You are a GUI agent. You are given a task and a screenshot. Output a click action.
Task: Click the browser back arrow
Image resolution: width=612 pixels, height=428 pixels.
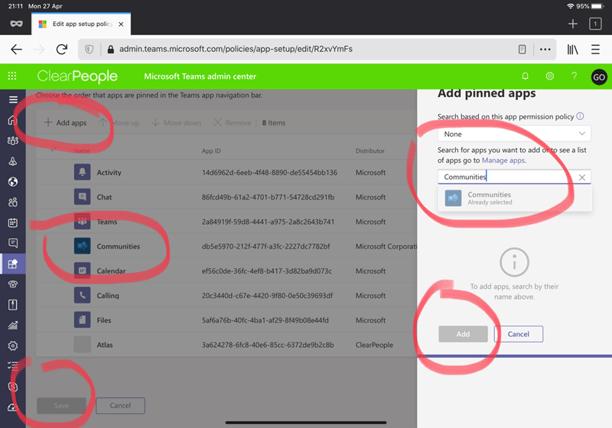[16, 49]
